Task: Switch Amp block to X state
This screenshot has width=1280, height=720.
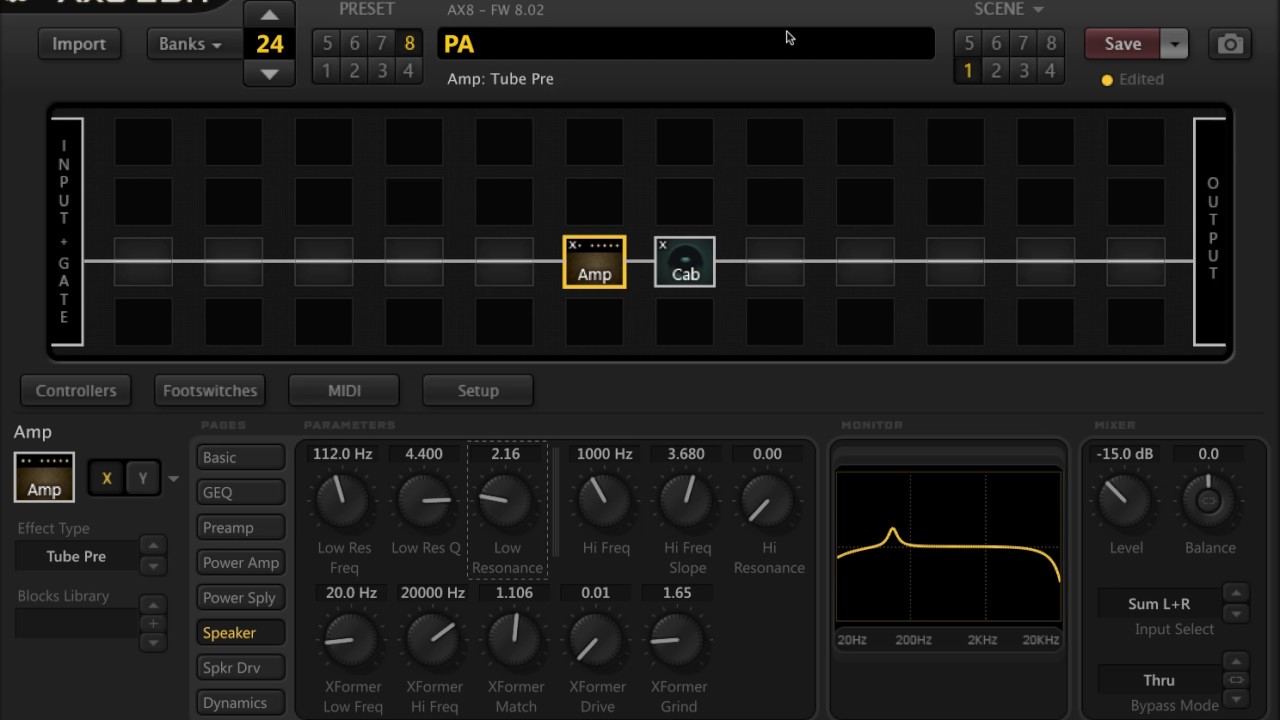Action: pos(107,478)
